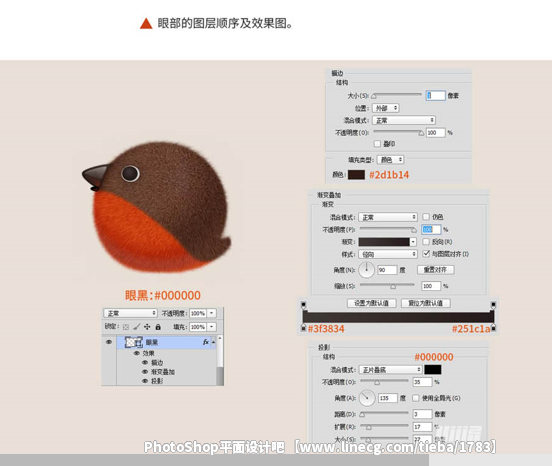Click the drop shadow black color swatch
Image resolution: width=552 pixels, height=466 pixels.
pyautogui.click(x=433, y=369)
